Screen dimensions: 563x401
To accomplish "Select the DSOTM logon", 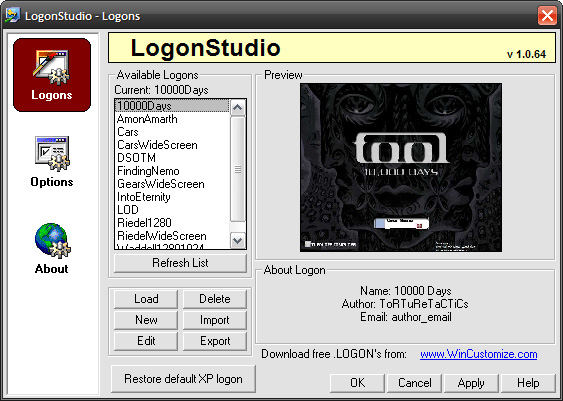I will tap(136, 158).
